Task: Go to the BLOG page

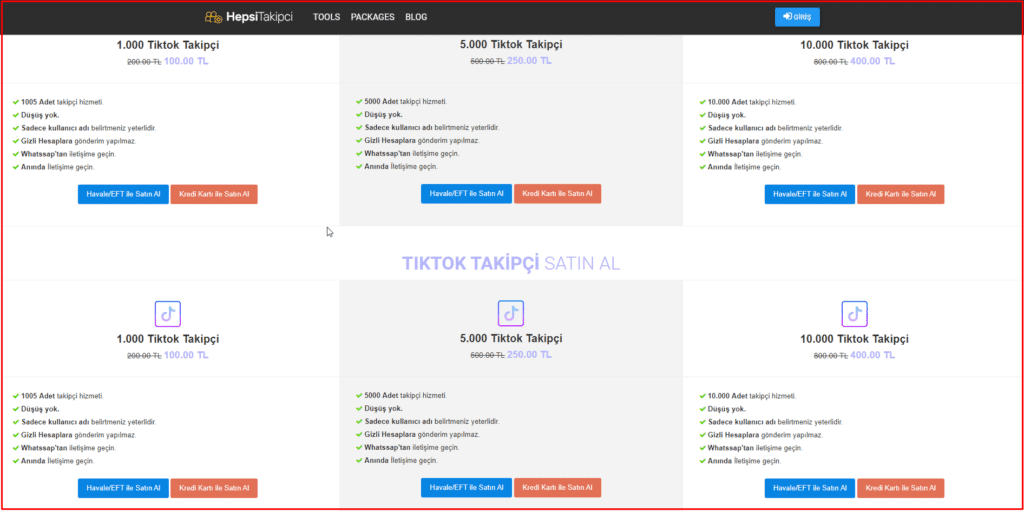Action: pyautogui.click(x=416, y=17)
